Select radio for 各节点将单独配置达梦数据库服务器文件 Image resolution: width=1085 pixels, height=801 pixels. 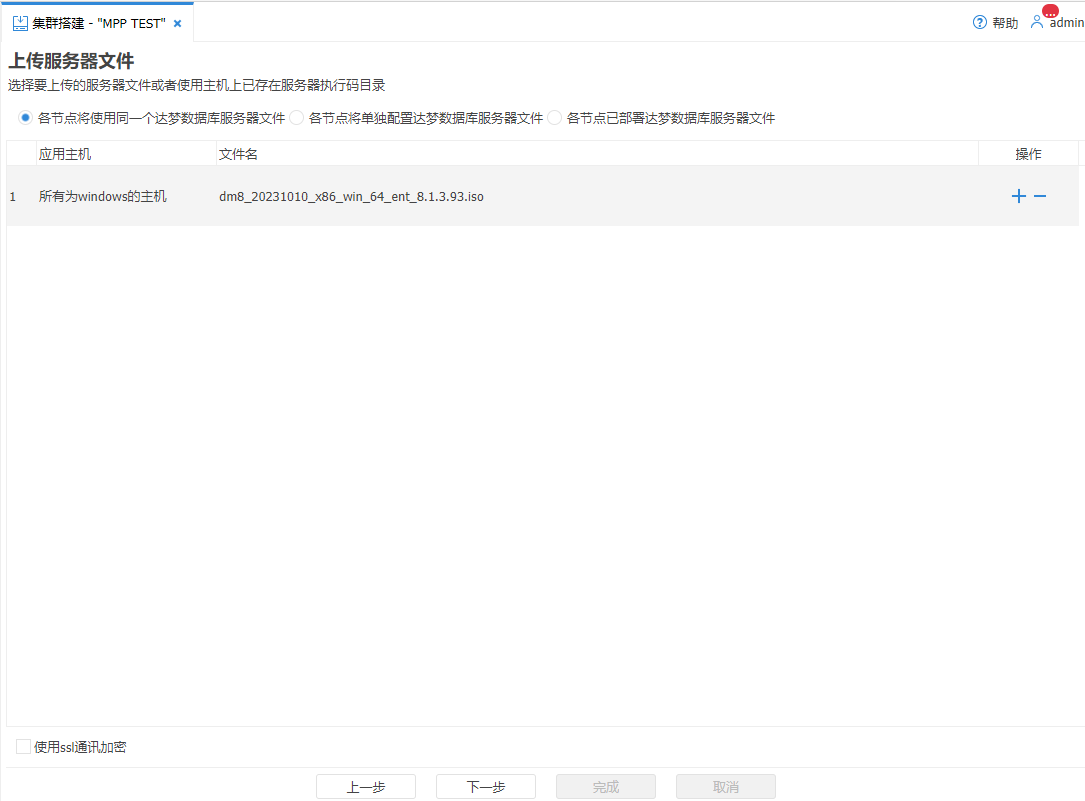[x=297, y=117]
